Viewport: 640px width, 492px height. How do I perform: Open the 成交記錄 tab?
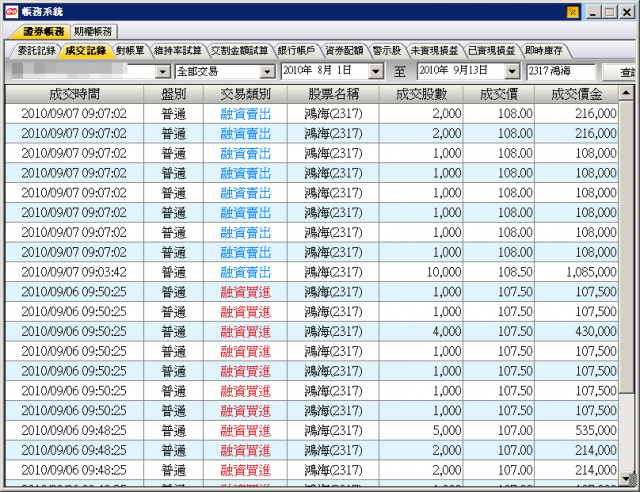click(x=86, y=51)
